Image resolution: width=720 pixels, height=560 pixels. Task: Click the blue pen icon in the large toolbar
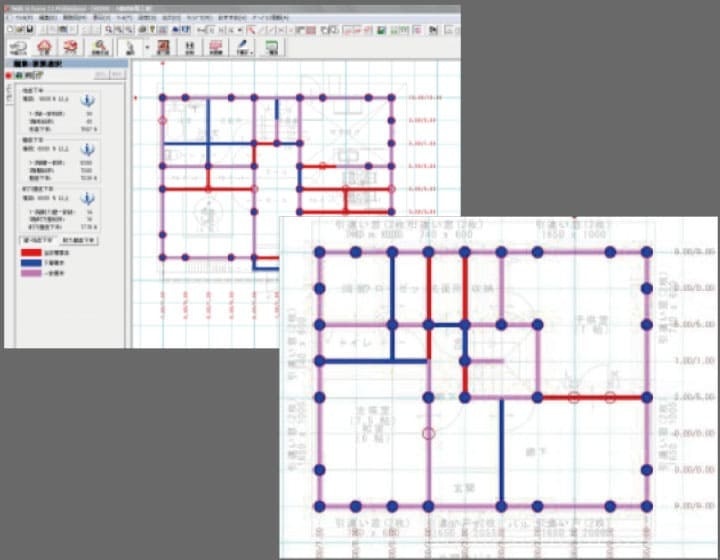(x=244, y=47)
